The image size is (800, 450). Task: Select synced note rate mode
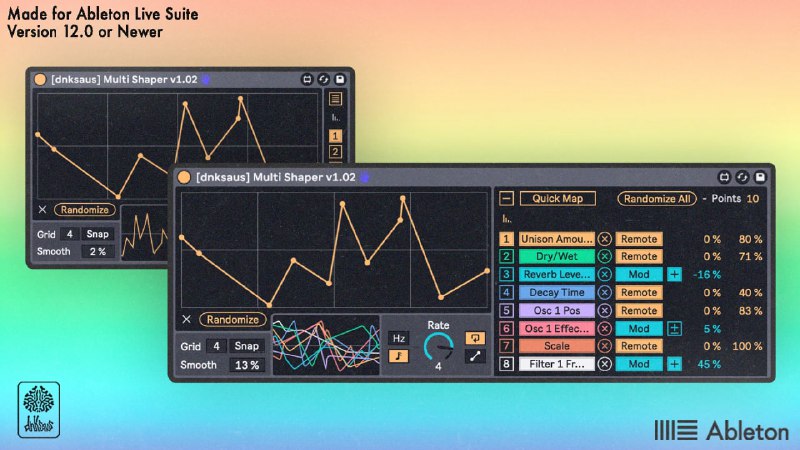(x=398, y=356)
